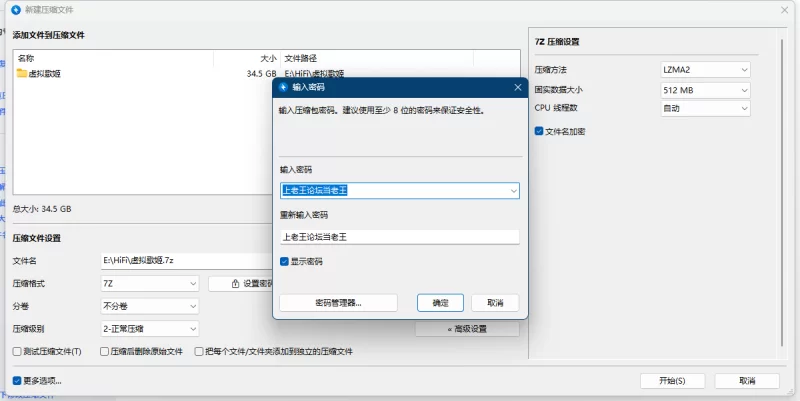Screen dimensions: 800x401
Task: Toggle the 更多选项 checkbox
Action: click(17, 381)
